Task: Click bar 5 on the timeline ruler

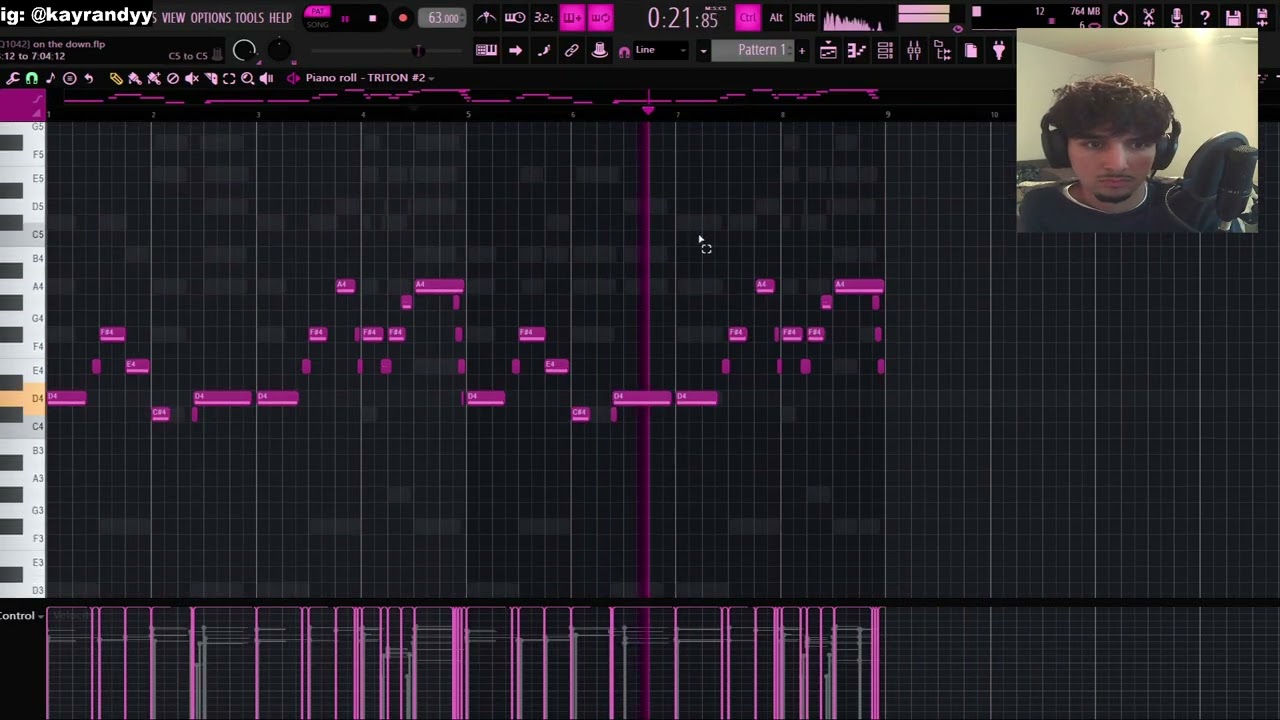Action: coord(468,115)
